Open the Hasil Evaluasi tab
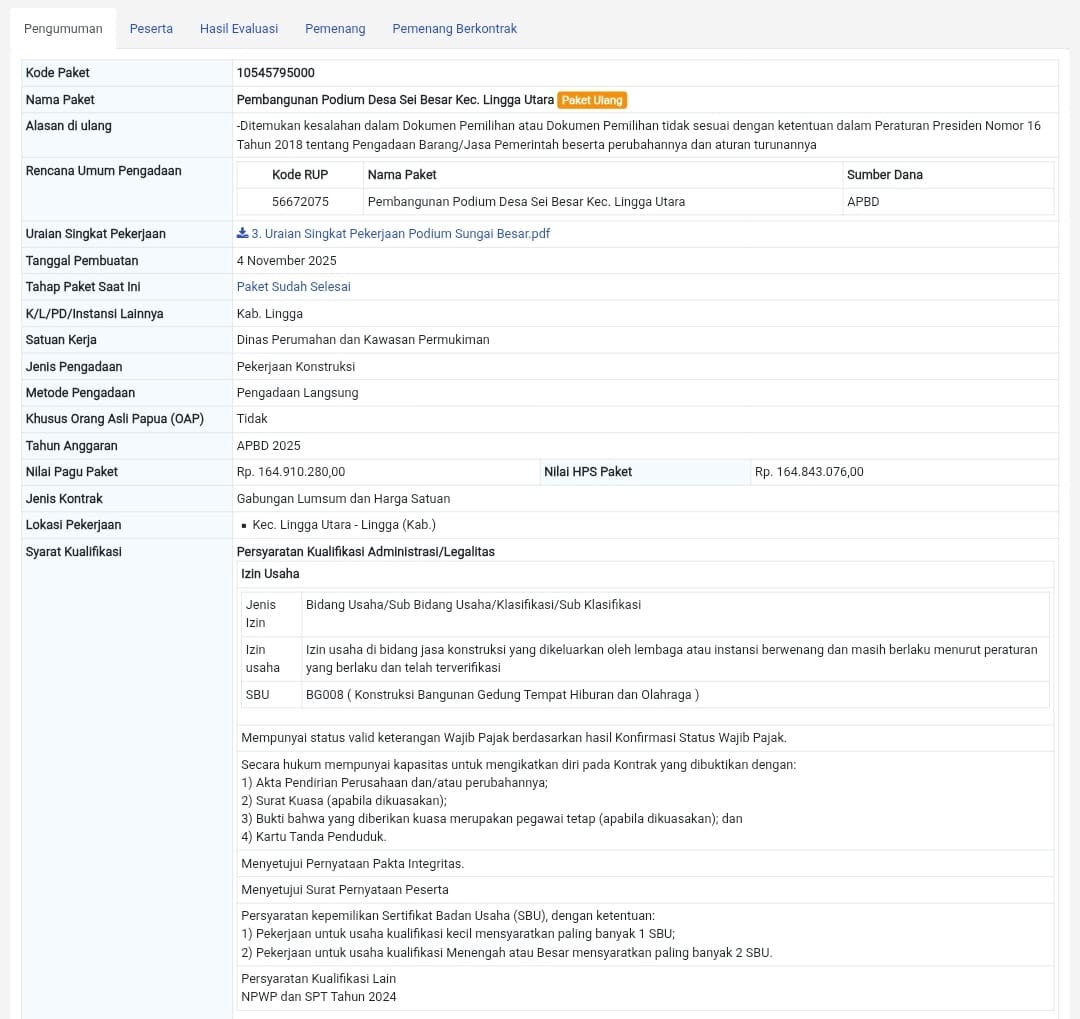Screen dimensions: 1080x1019 [239, 29]
